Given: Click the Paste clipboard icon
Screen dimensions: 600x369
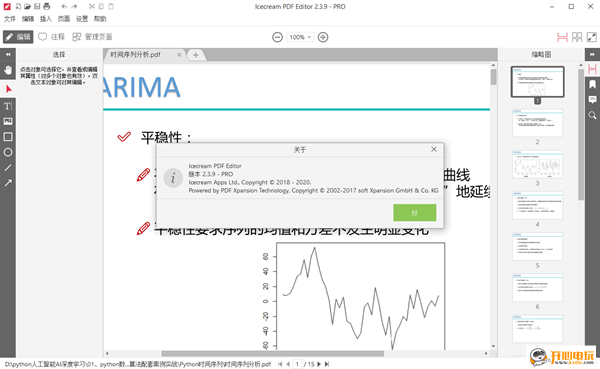Looking at the screenshot, I should point(111,7).
